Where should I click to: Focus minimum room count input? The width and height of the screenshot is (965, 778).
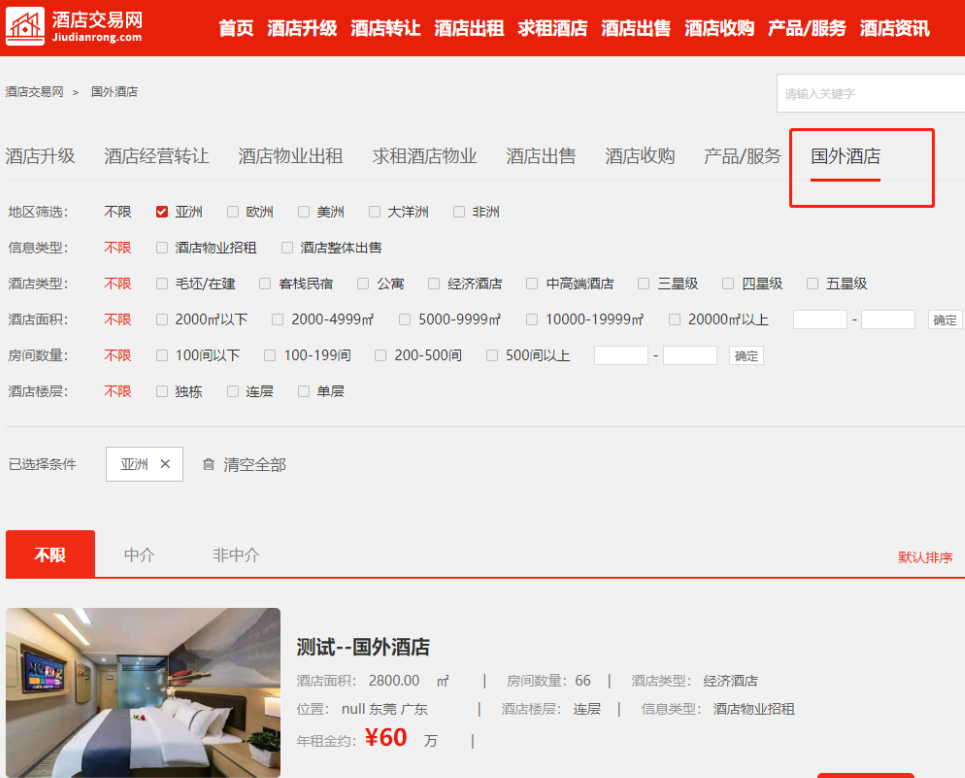click(621, 355)
